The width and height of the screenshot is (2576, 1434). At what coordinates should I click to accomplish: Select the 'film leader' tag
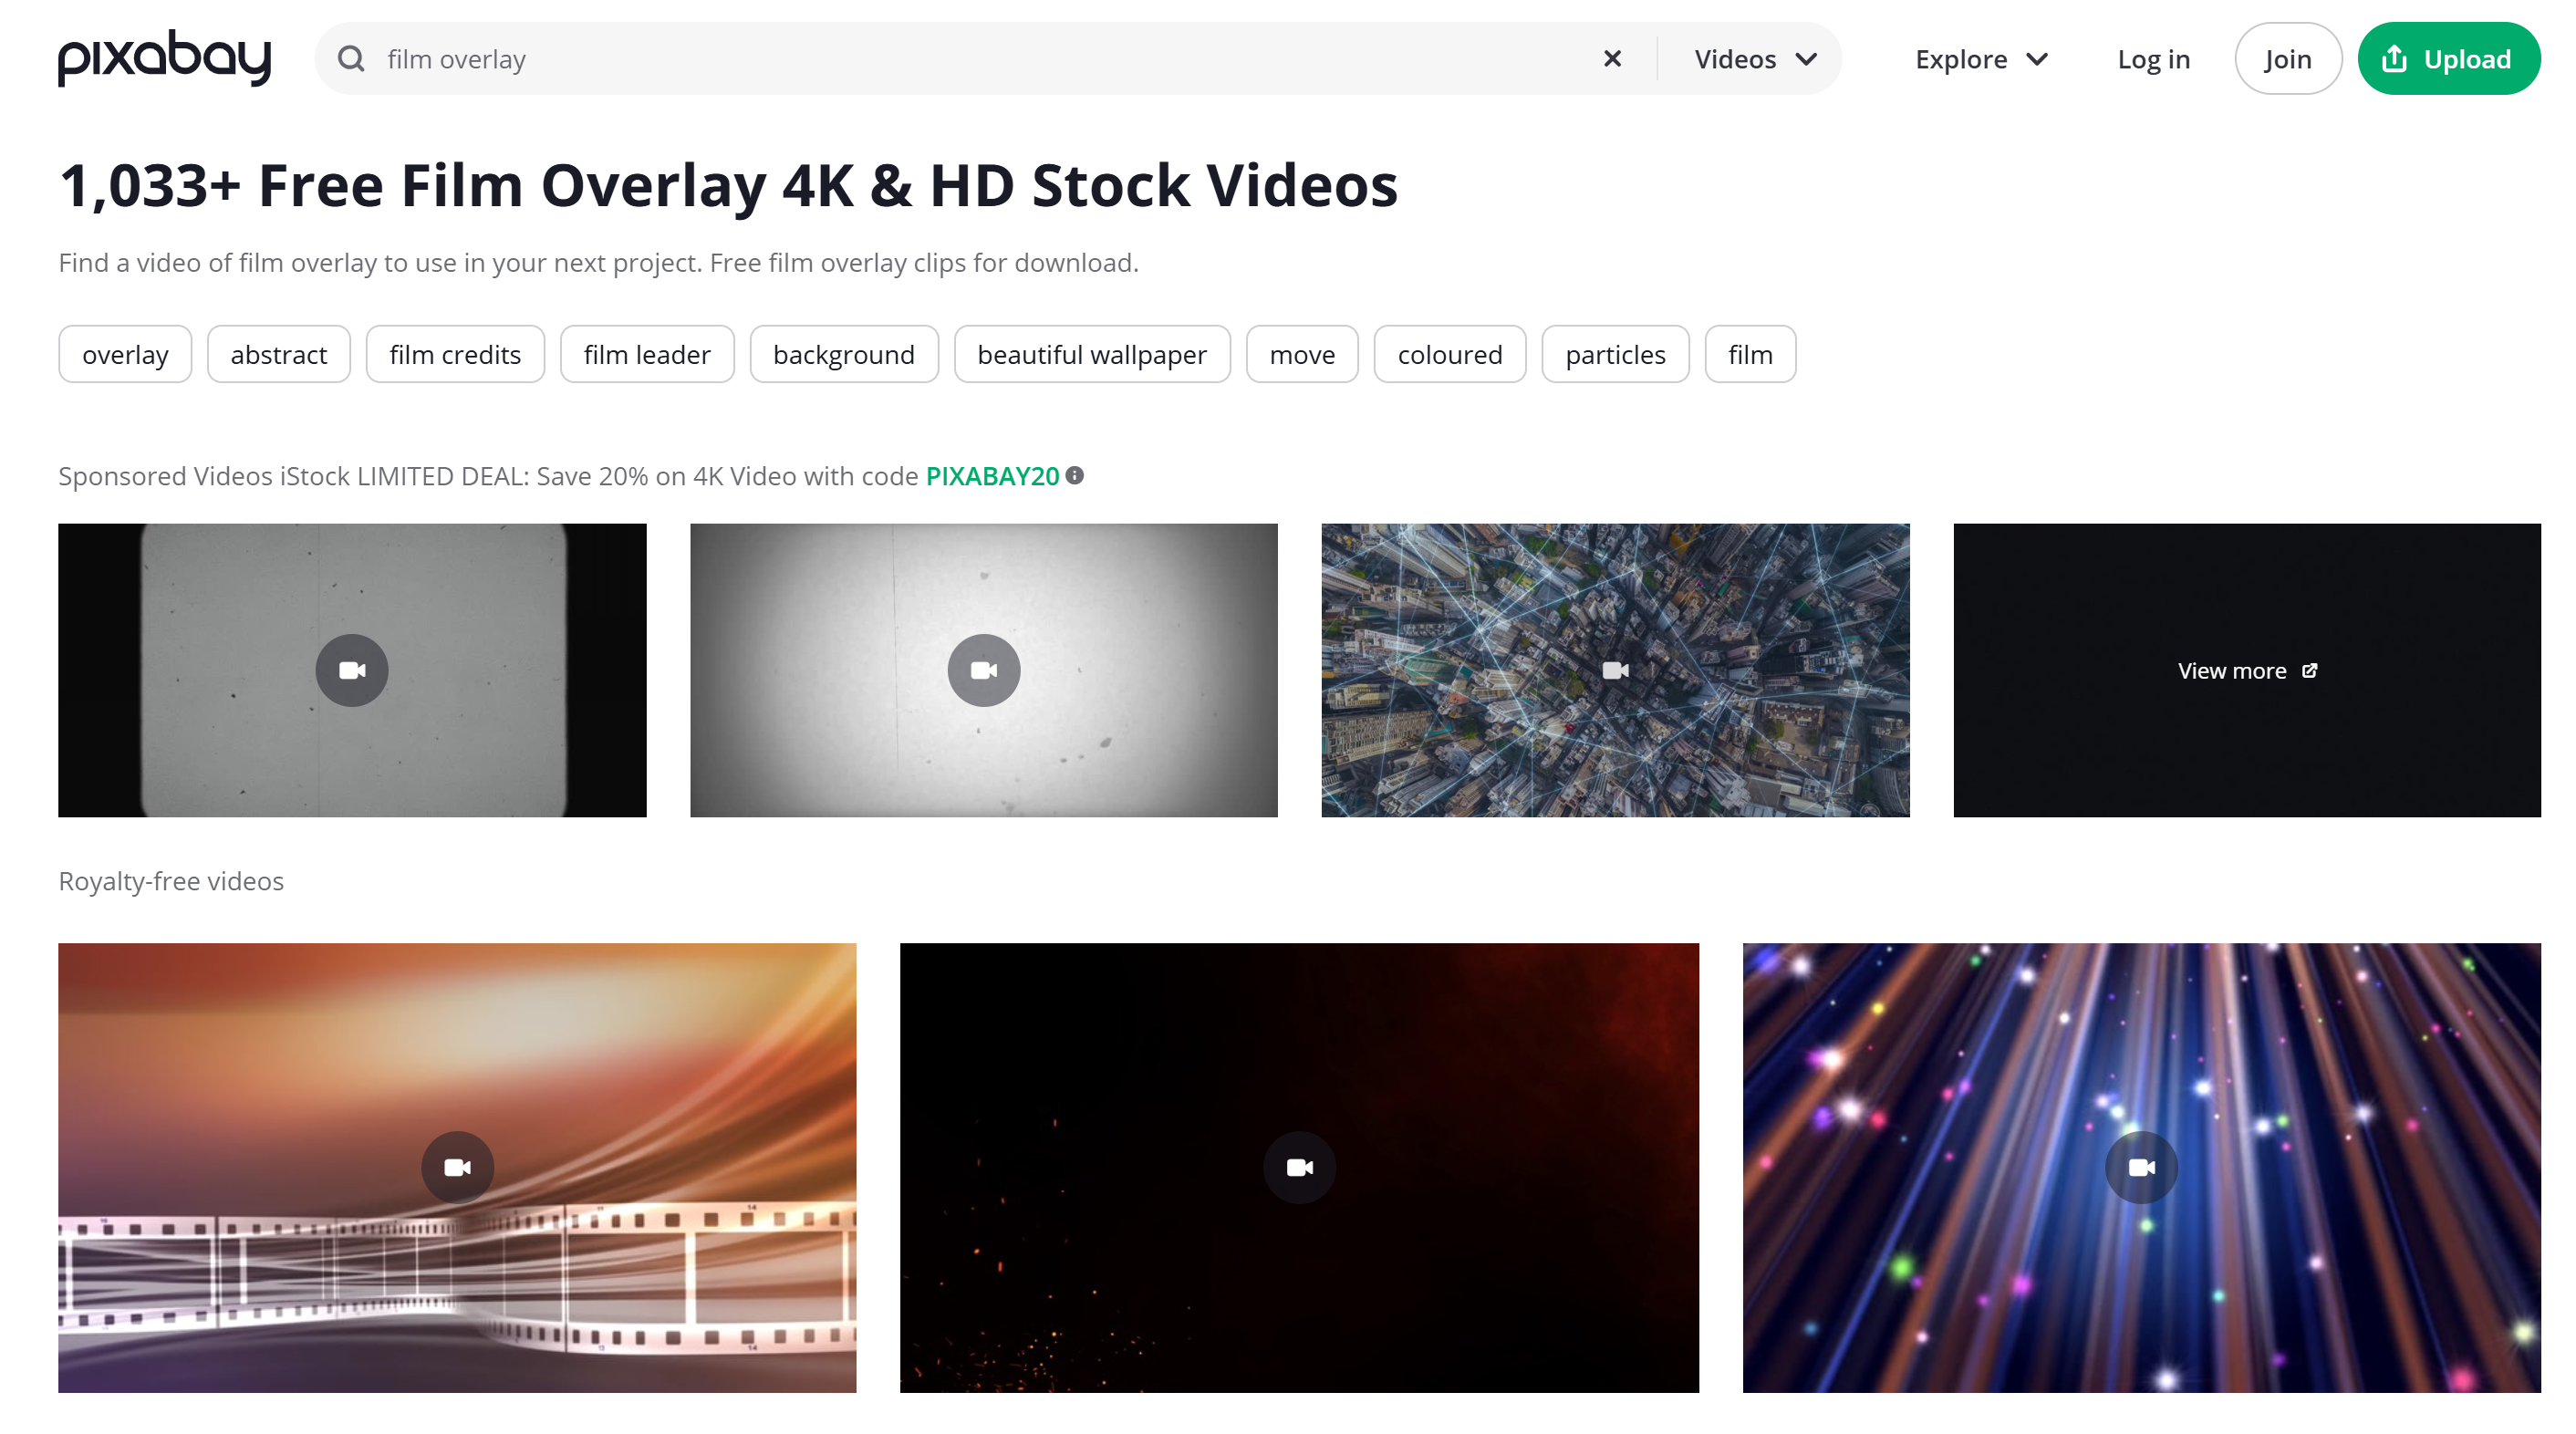pyautogui.click(x=647, y=354)
